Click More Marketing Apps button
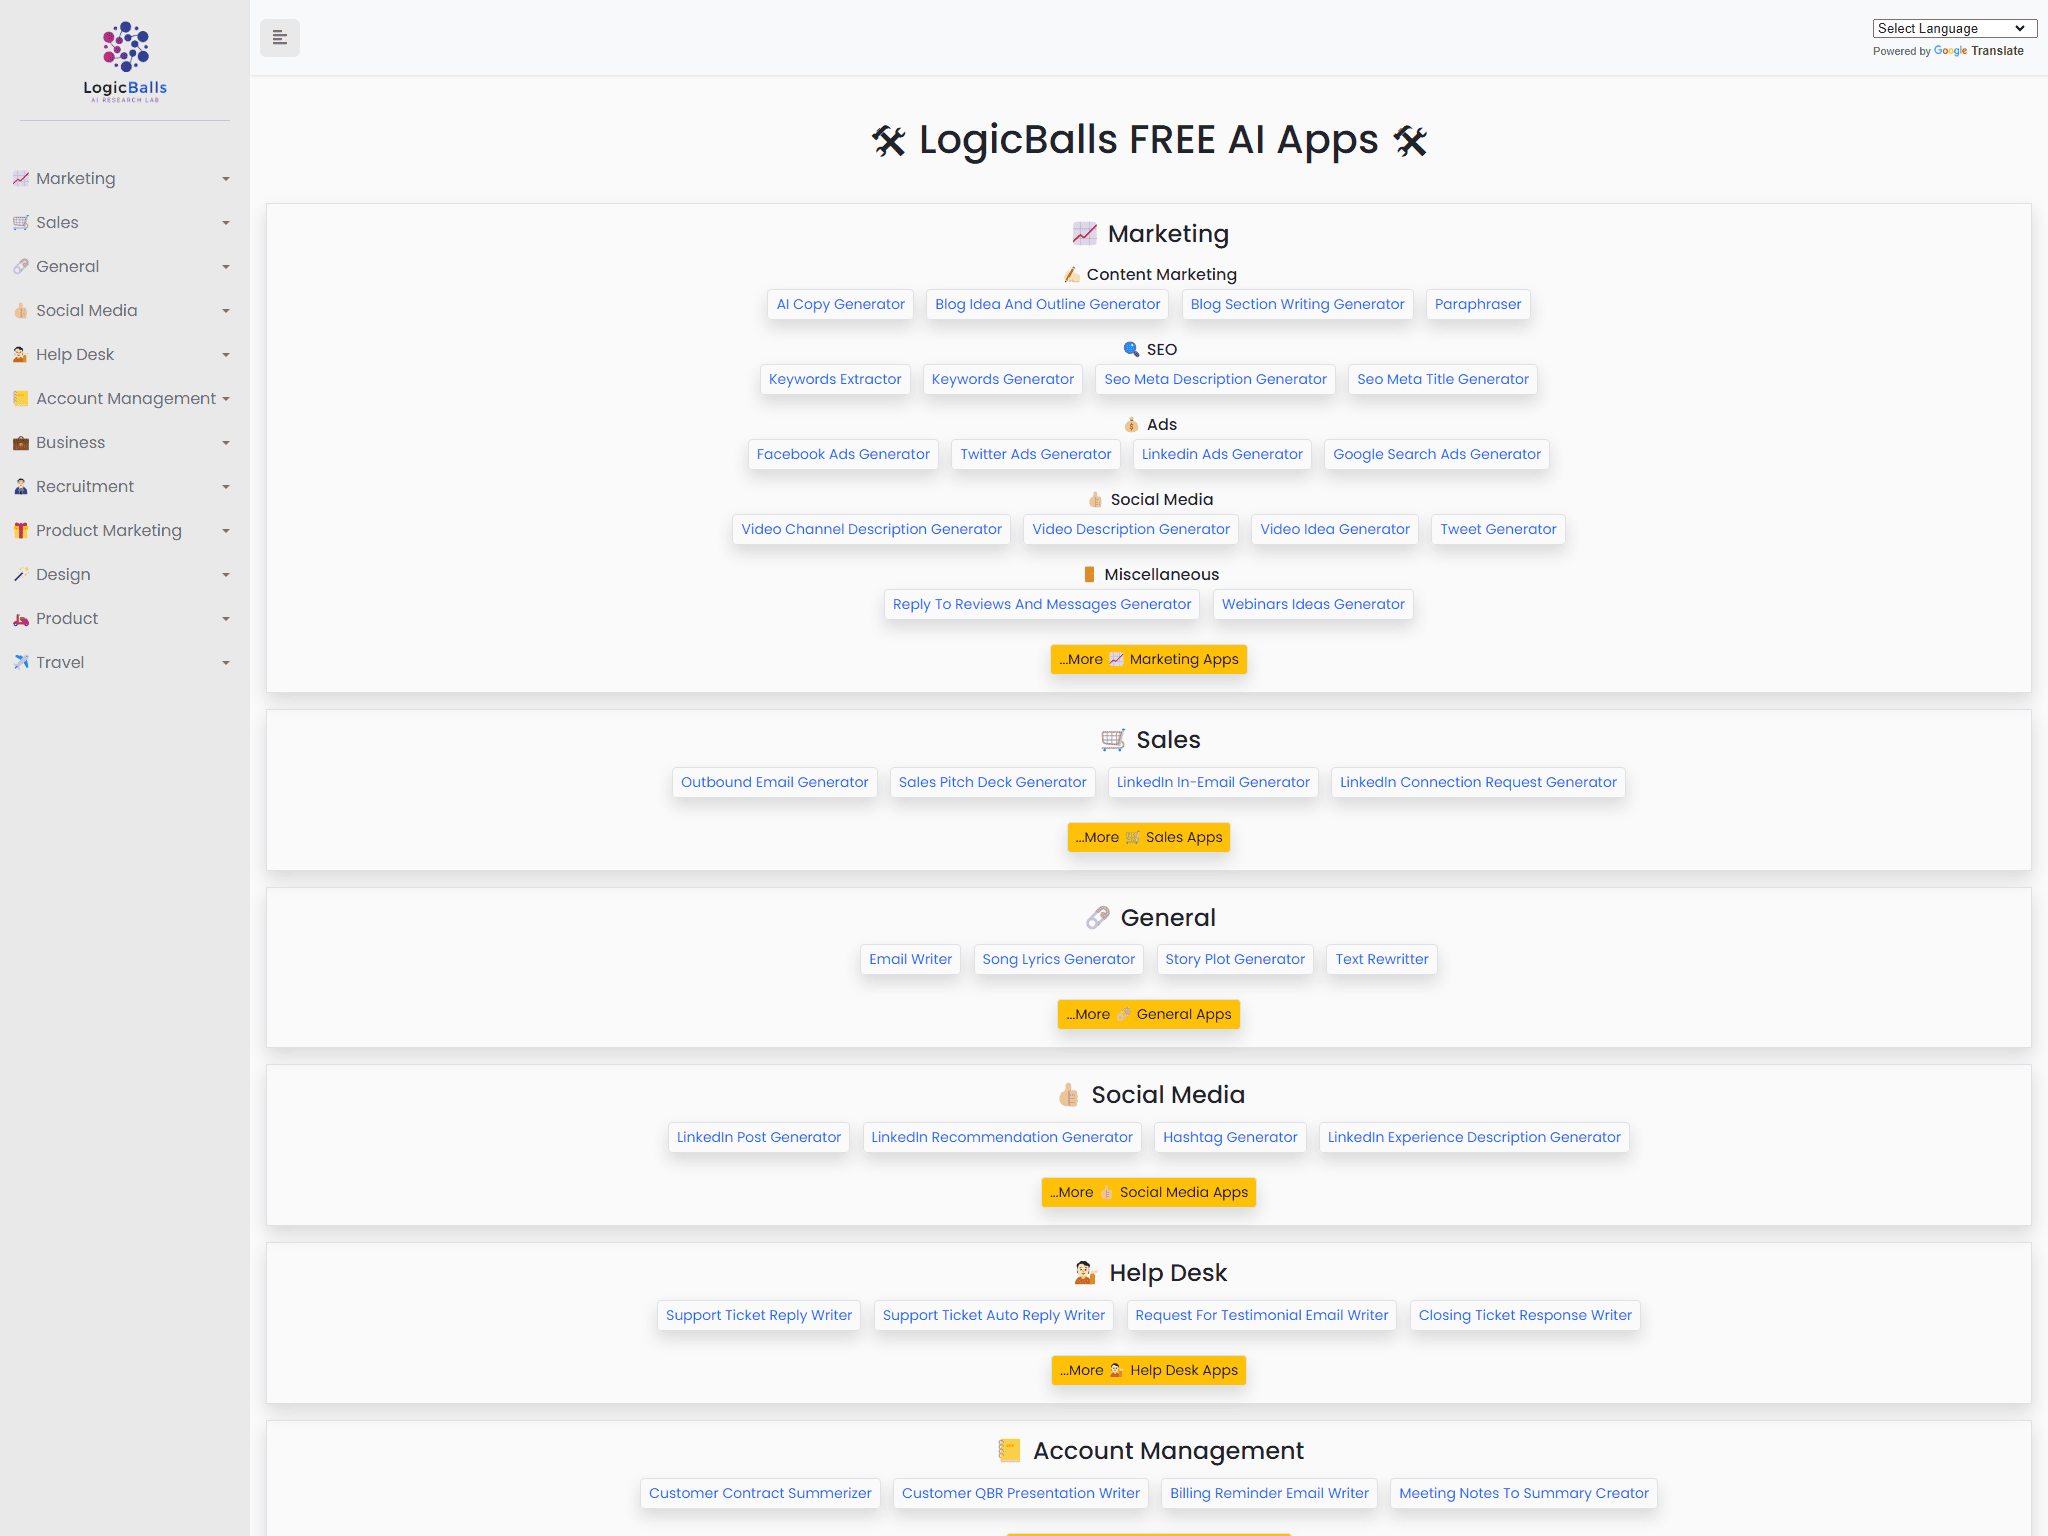 coord(1149,660)
